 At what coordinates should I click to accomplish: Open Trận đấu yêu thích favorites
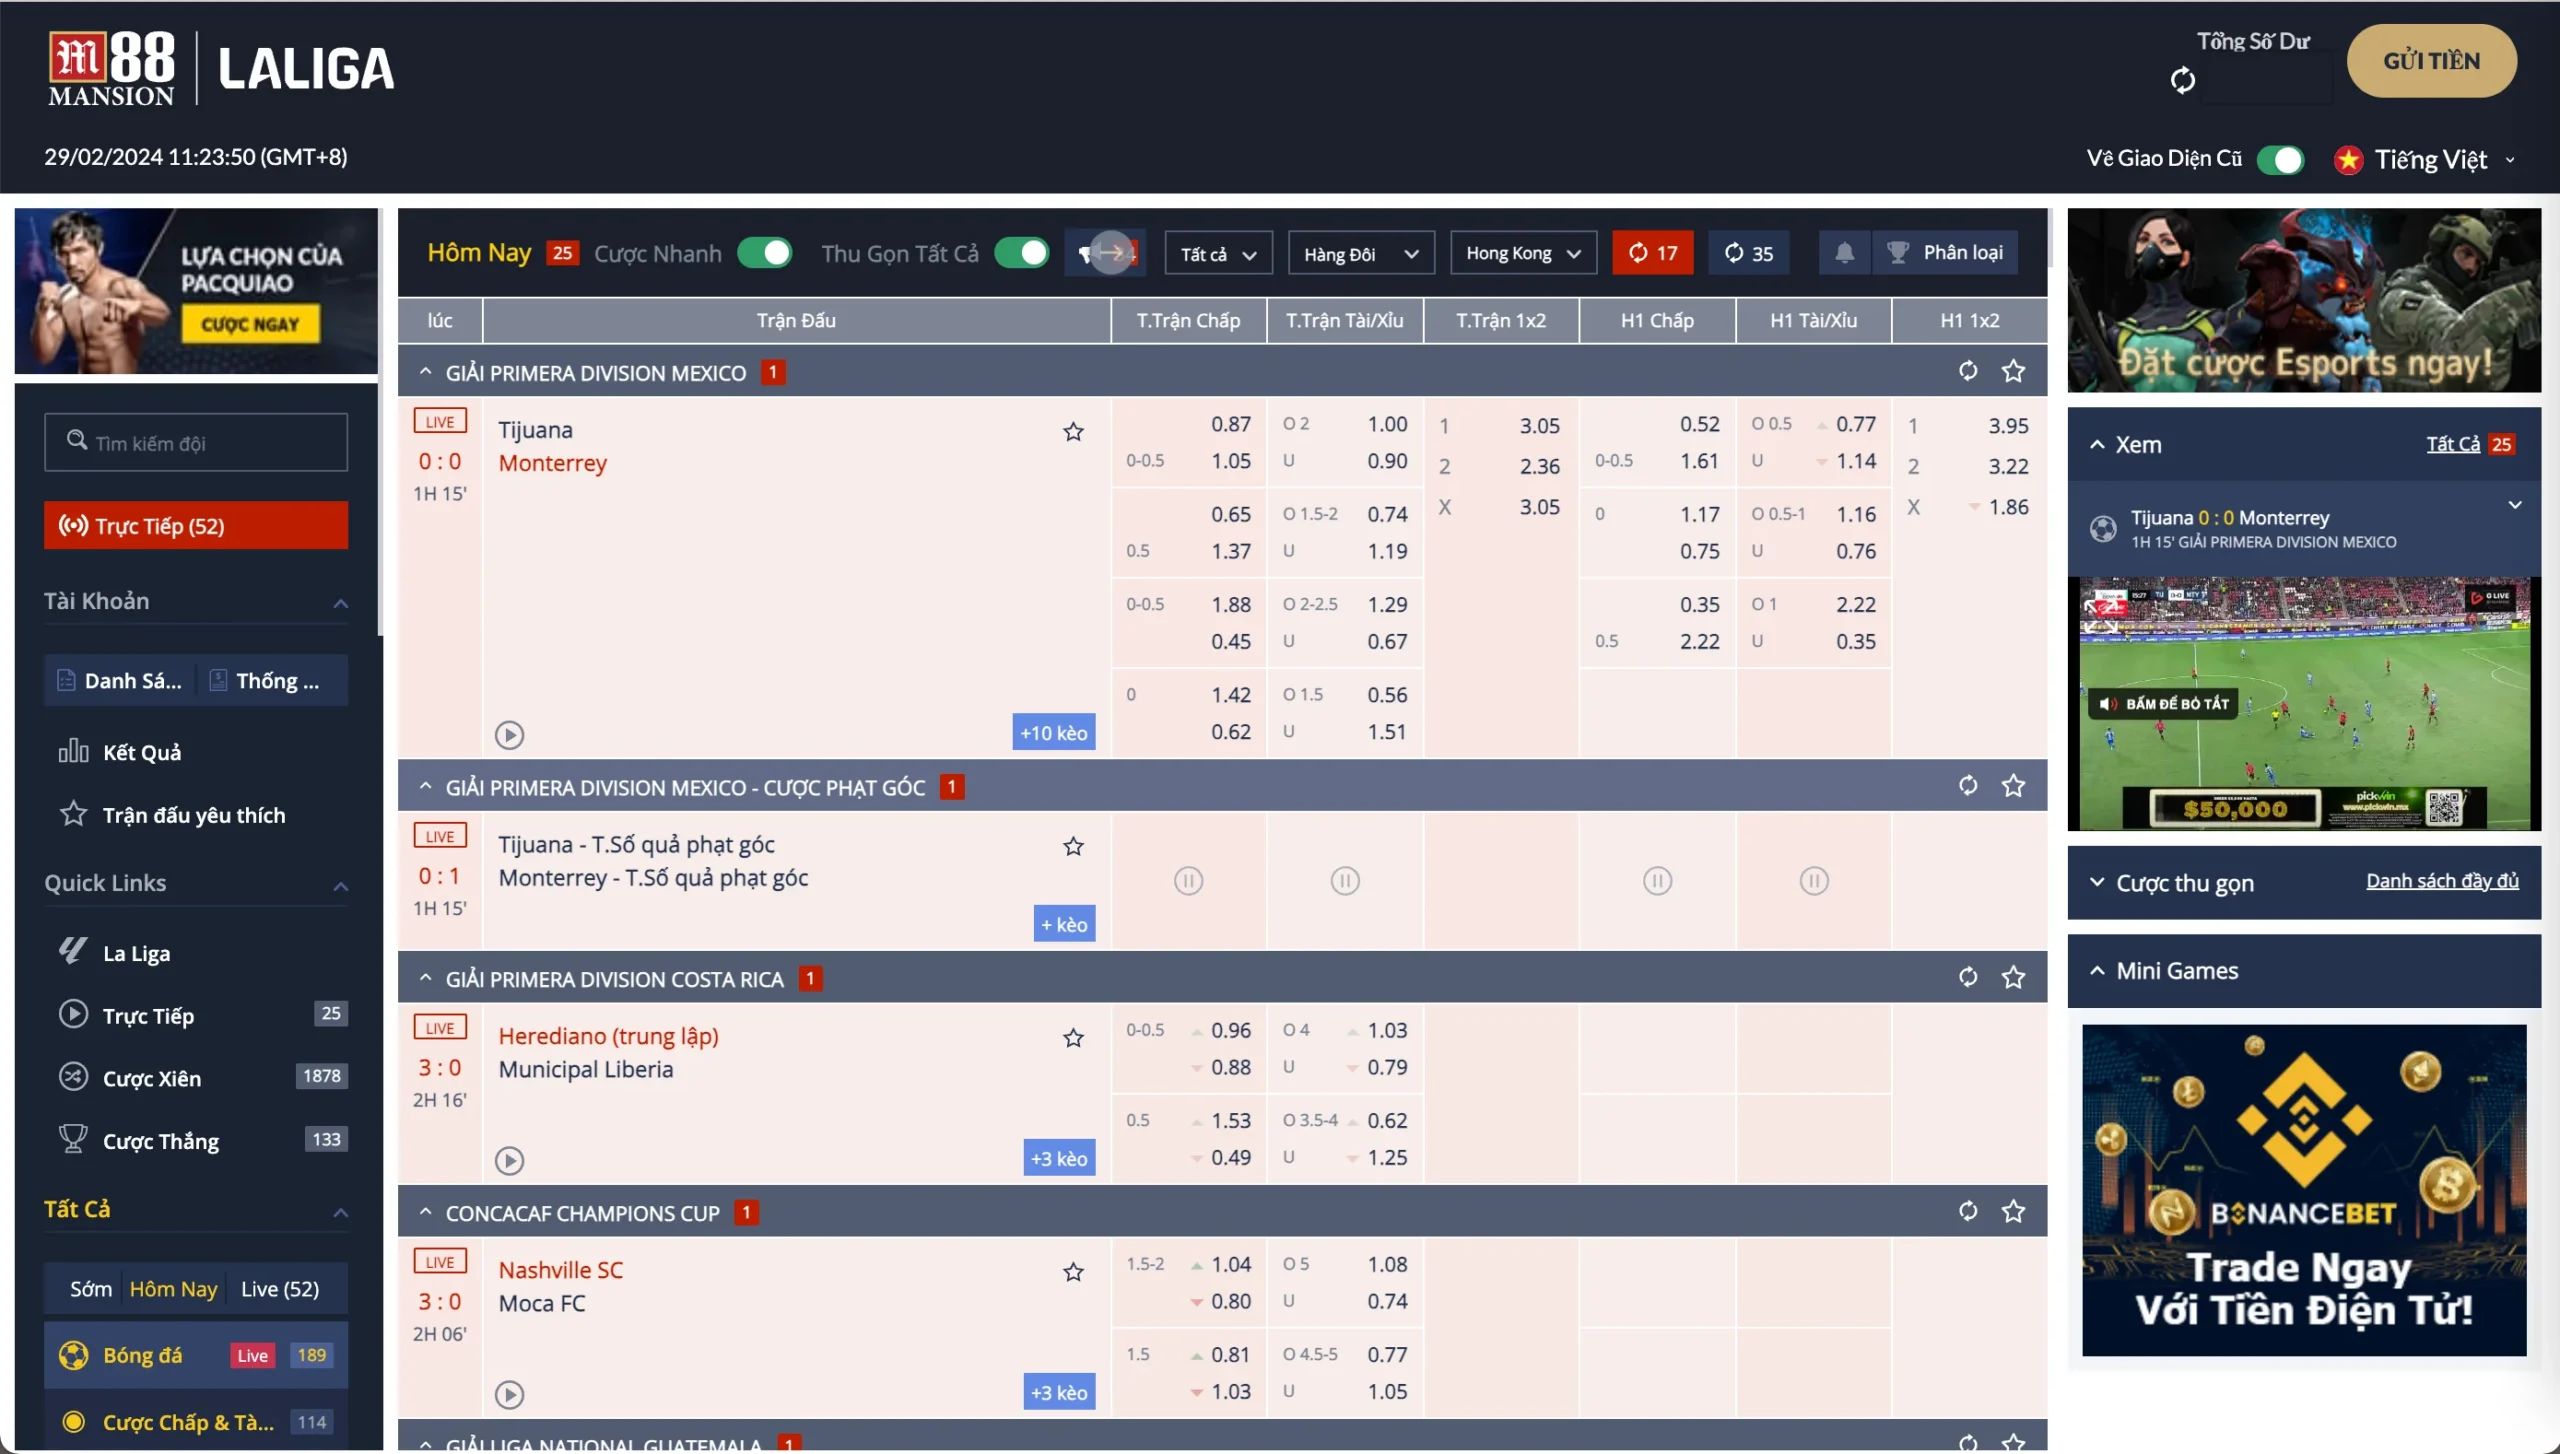tap(196, 815)
